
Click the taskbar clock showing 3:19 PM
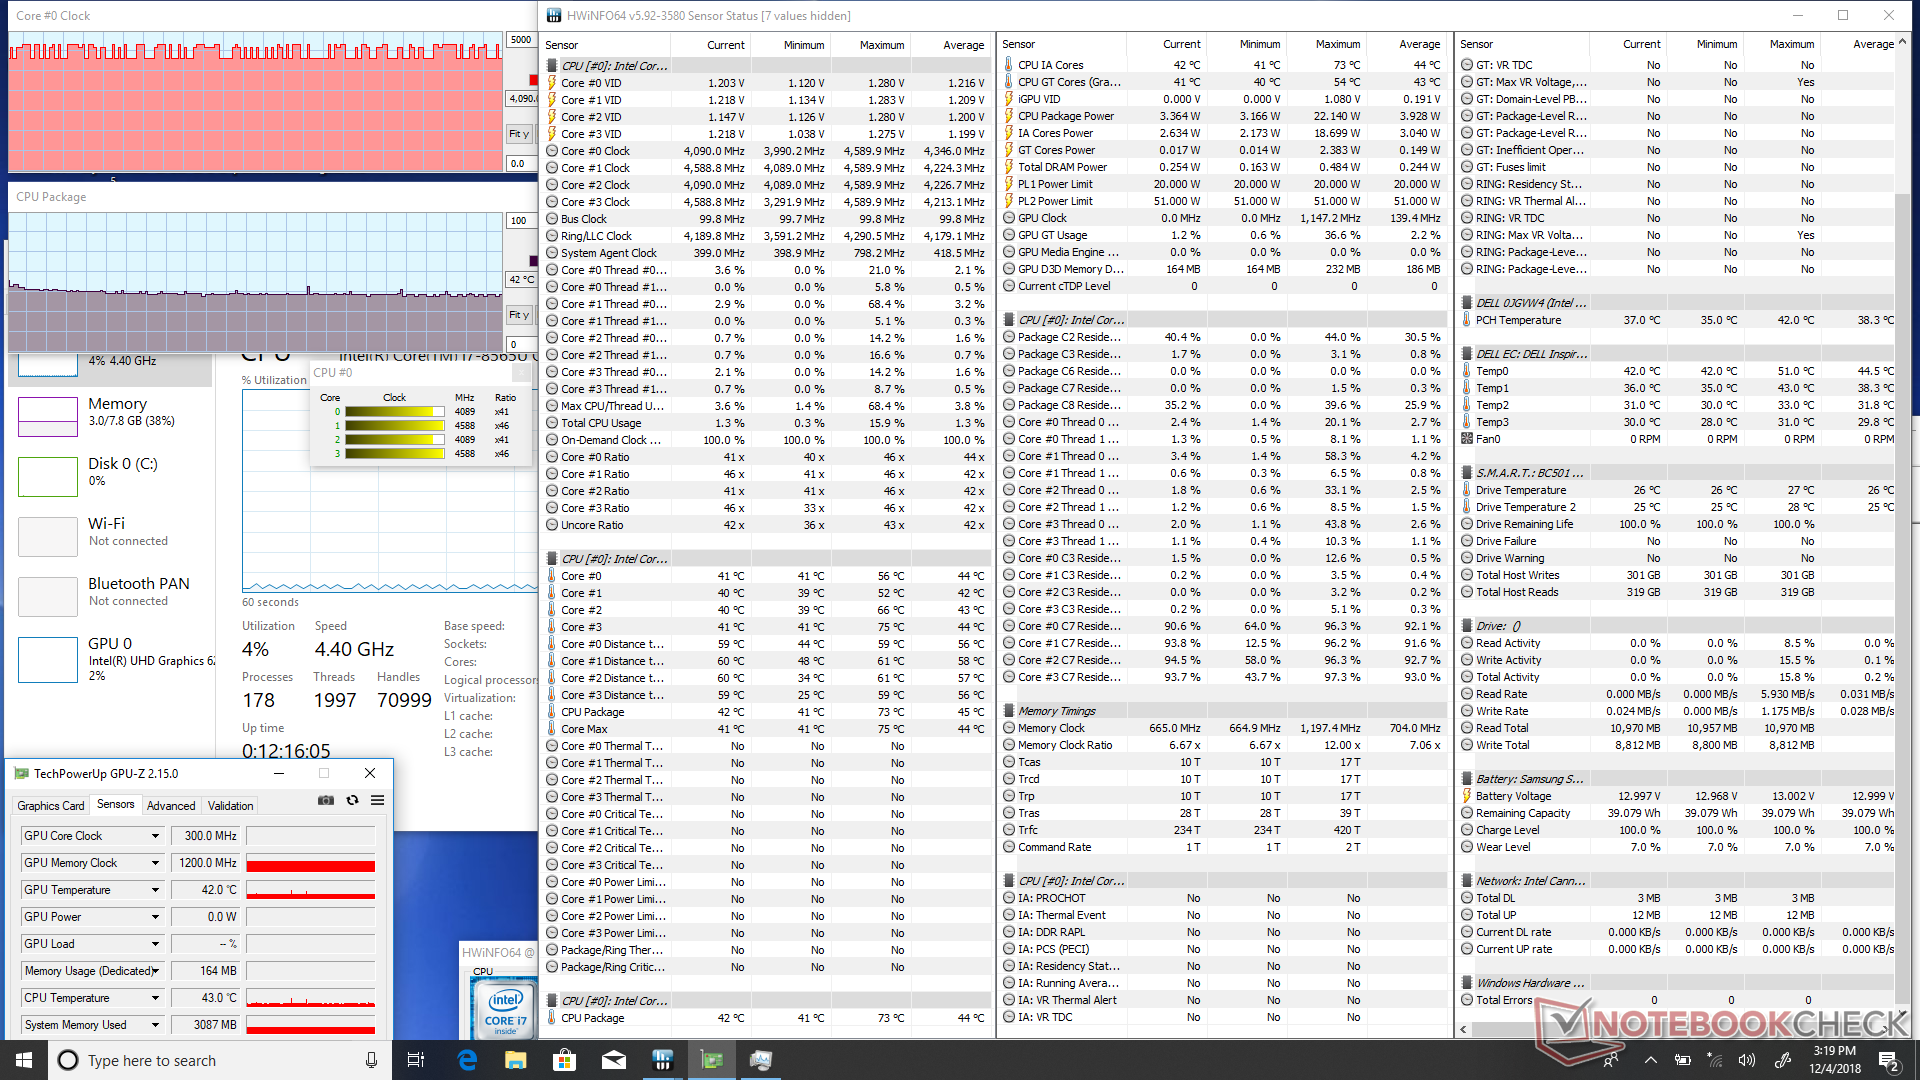coord(1836,1060)
